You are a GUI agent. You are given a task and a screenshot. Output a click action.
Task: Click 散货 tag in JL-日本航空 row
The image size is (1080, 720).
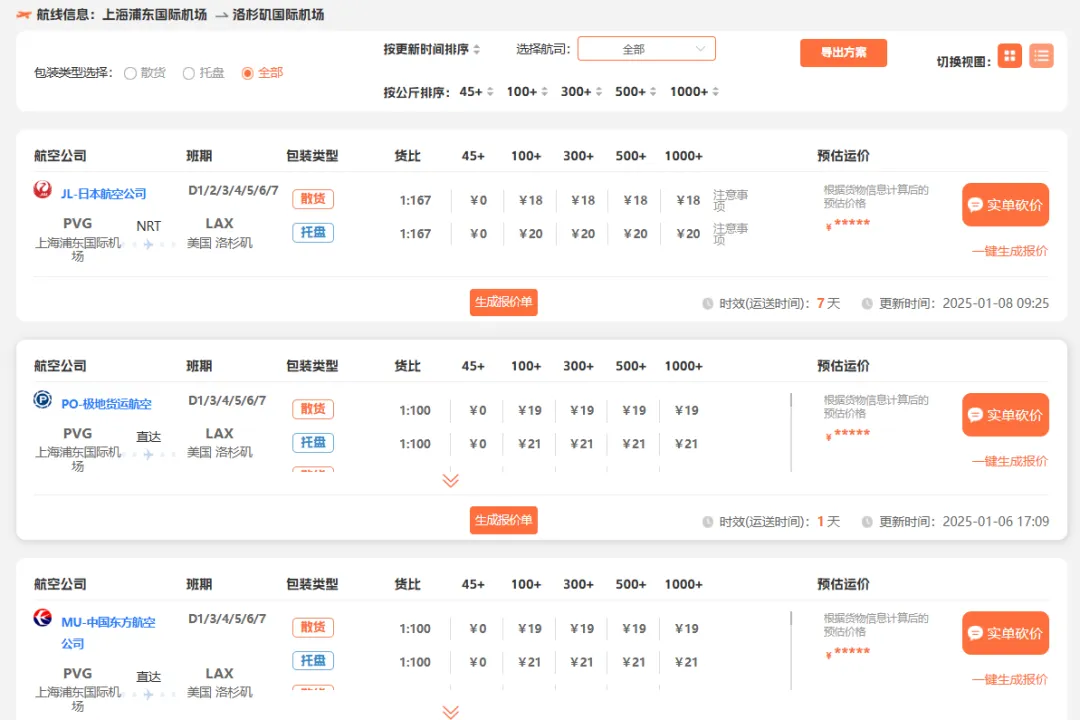point(313,198)
